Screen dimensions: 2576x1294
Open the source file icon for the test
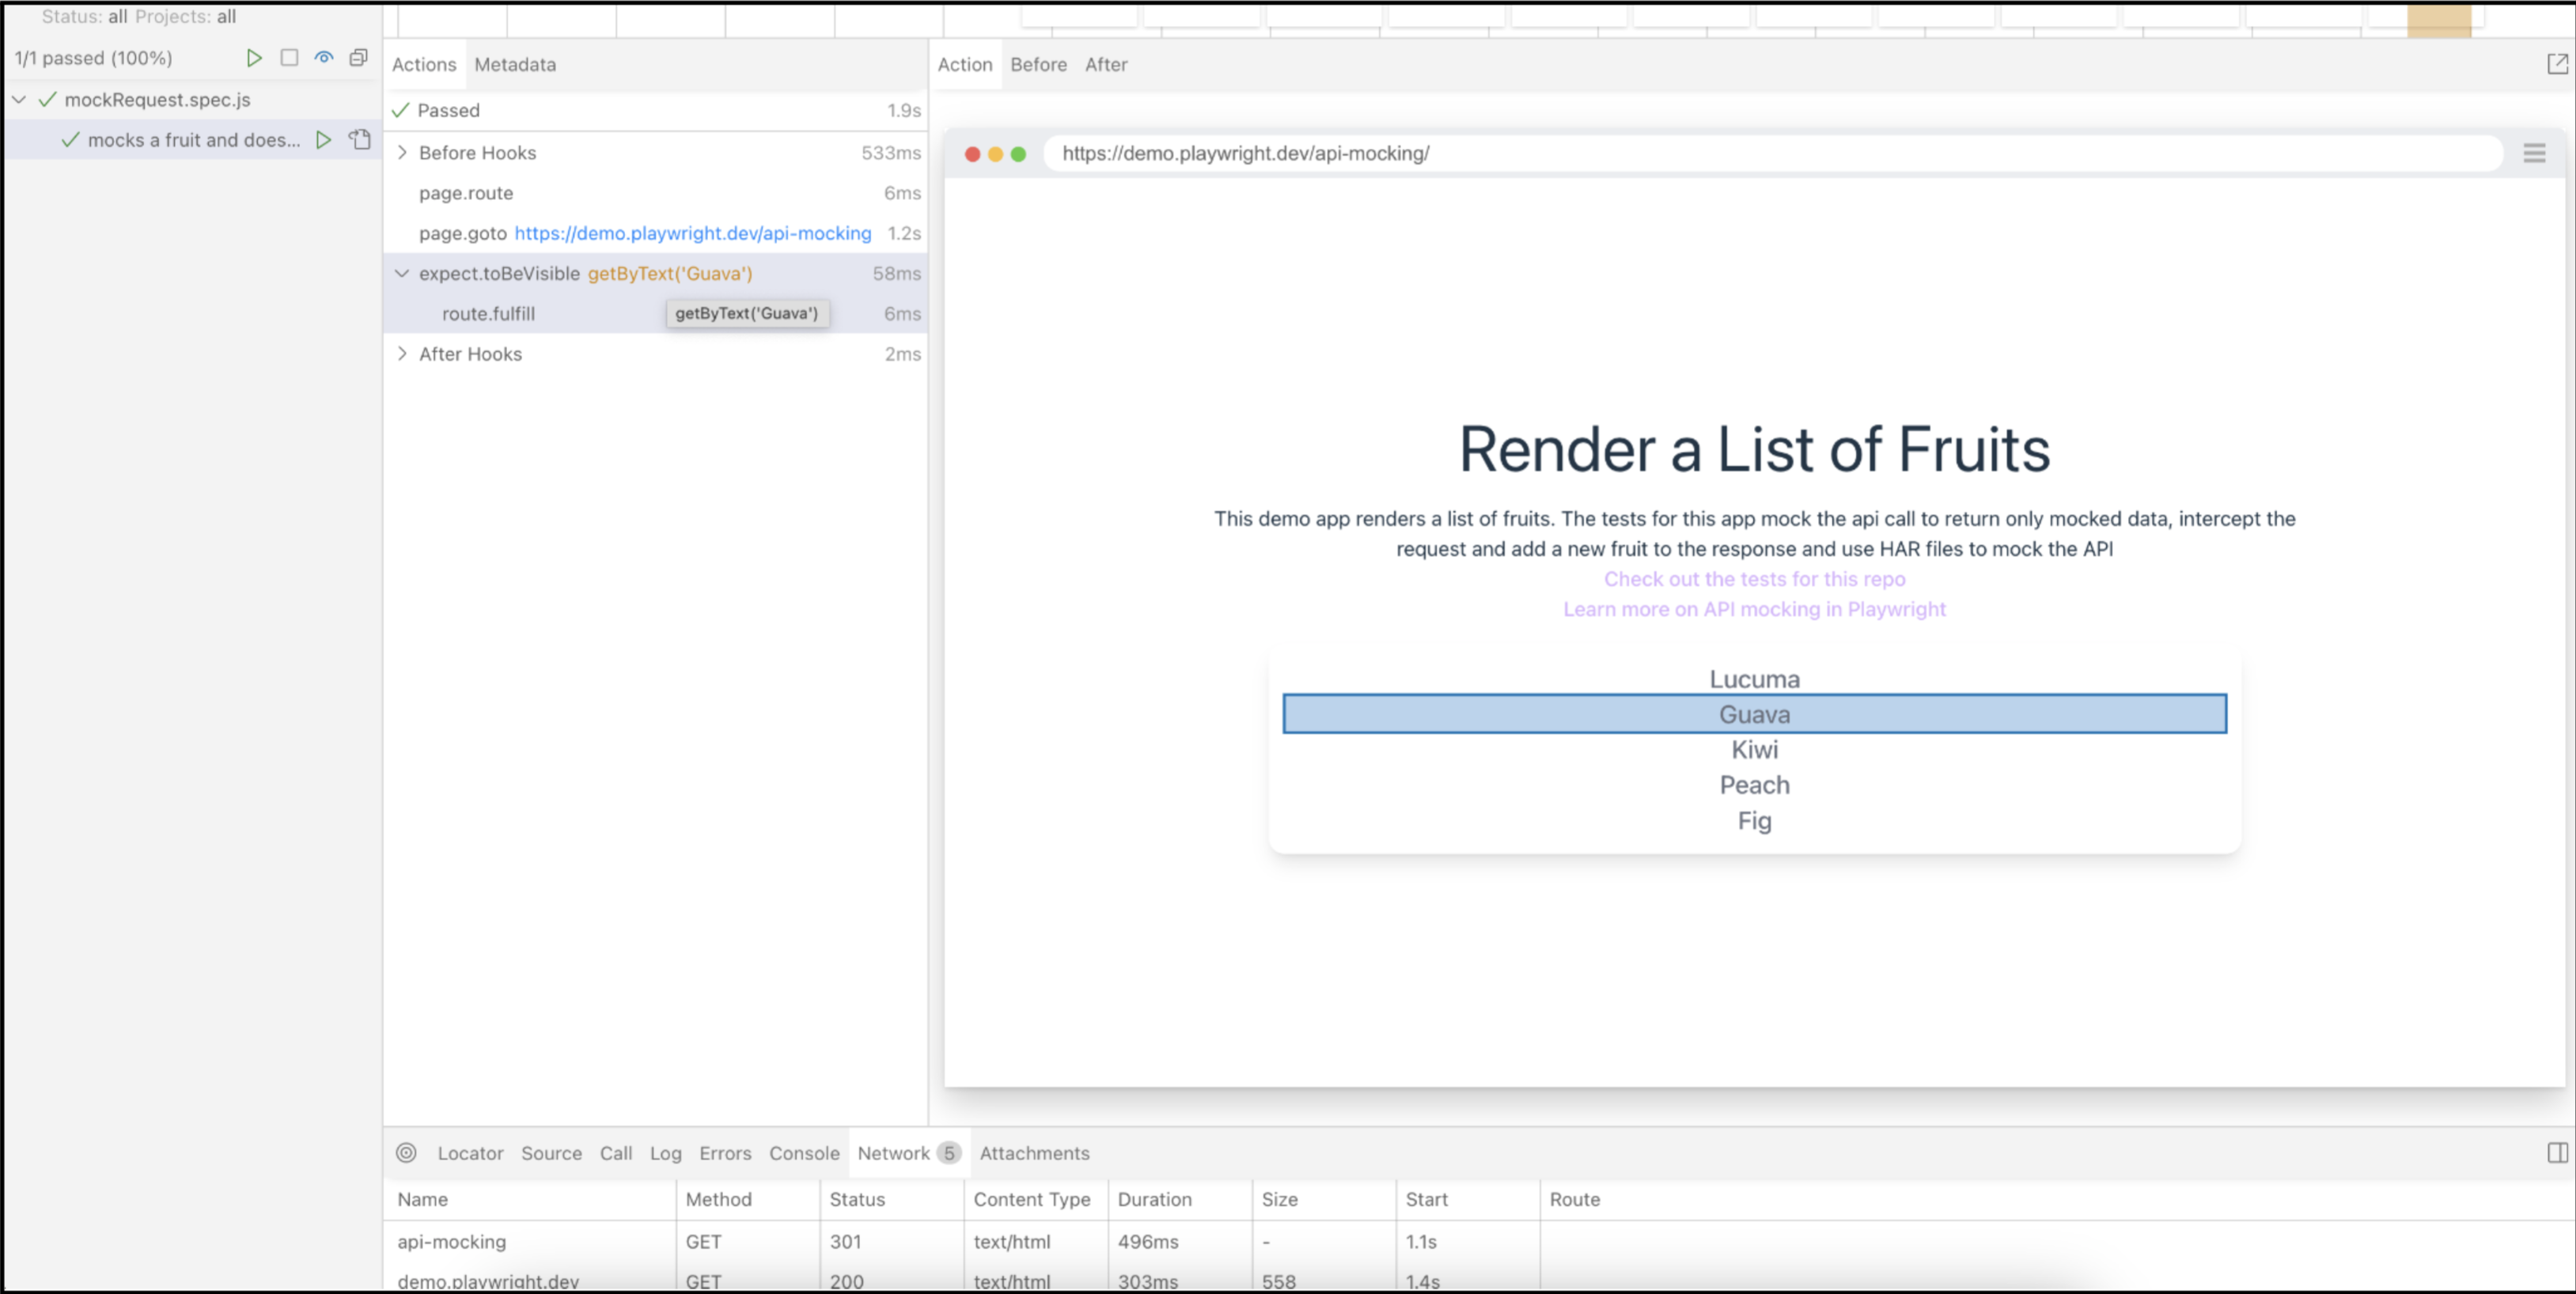360,140
